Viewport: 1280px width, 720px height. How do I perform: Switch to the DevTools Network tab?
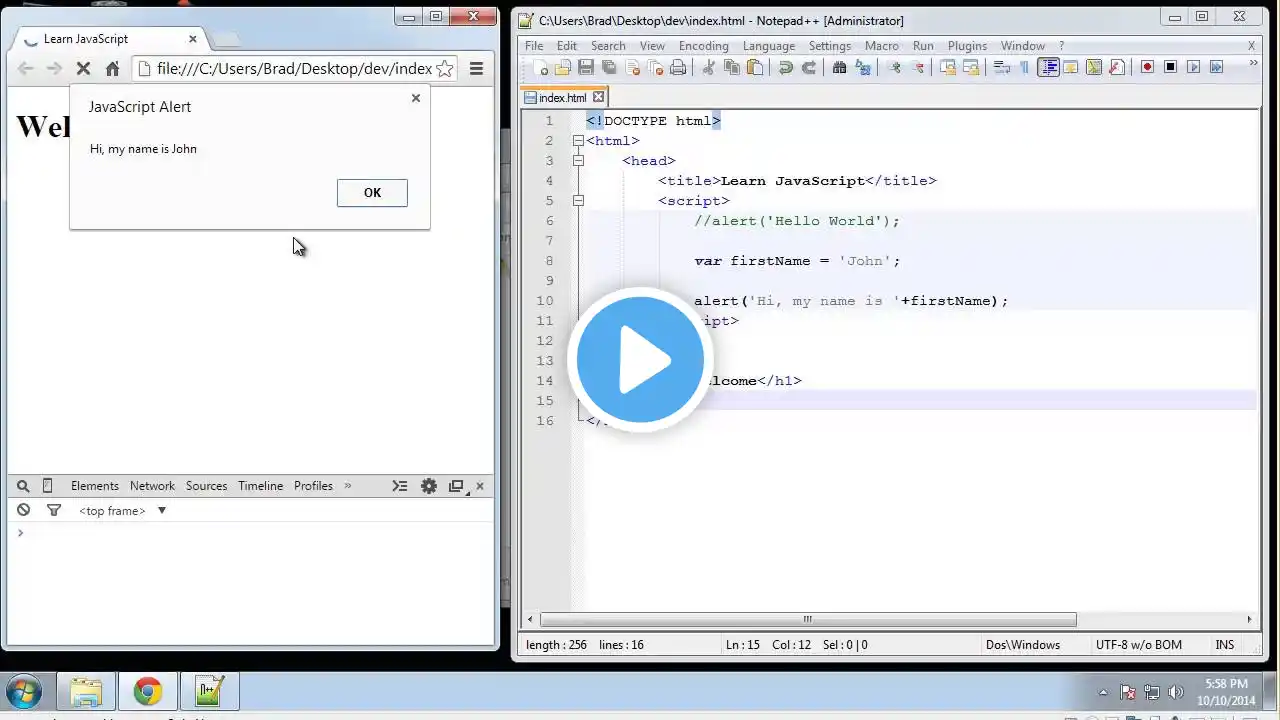pos(152,486)
